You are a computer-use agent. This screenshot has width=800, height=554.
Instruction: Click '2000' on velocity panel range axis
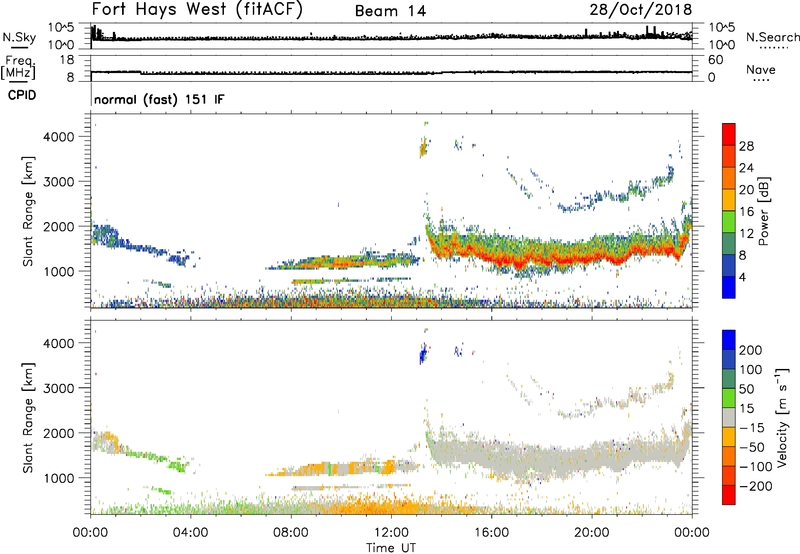[x=59, y=433]
